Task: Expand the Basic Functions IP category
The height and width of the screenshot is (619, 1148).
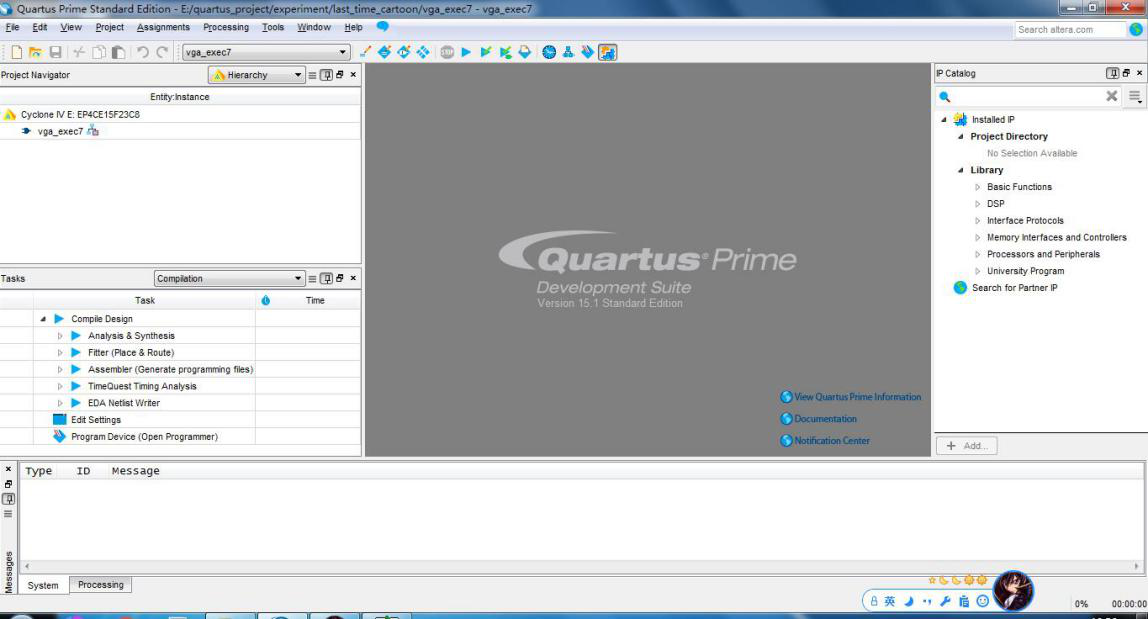Action: [x=977, y=187]
